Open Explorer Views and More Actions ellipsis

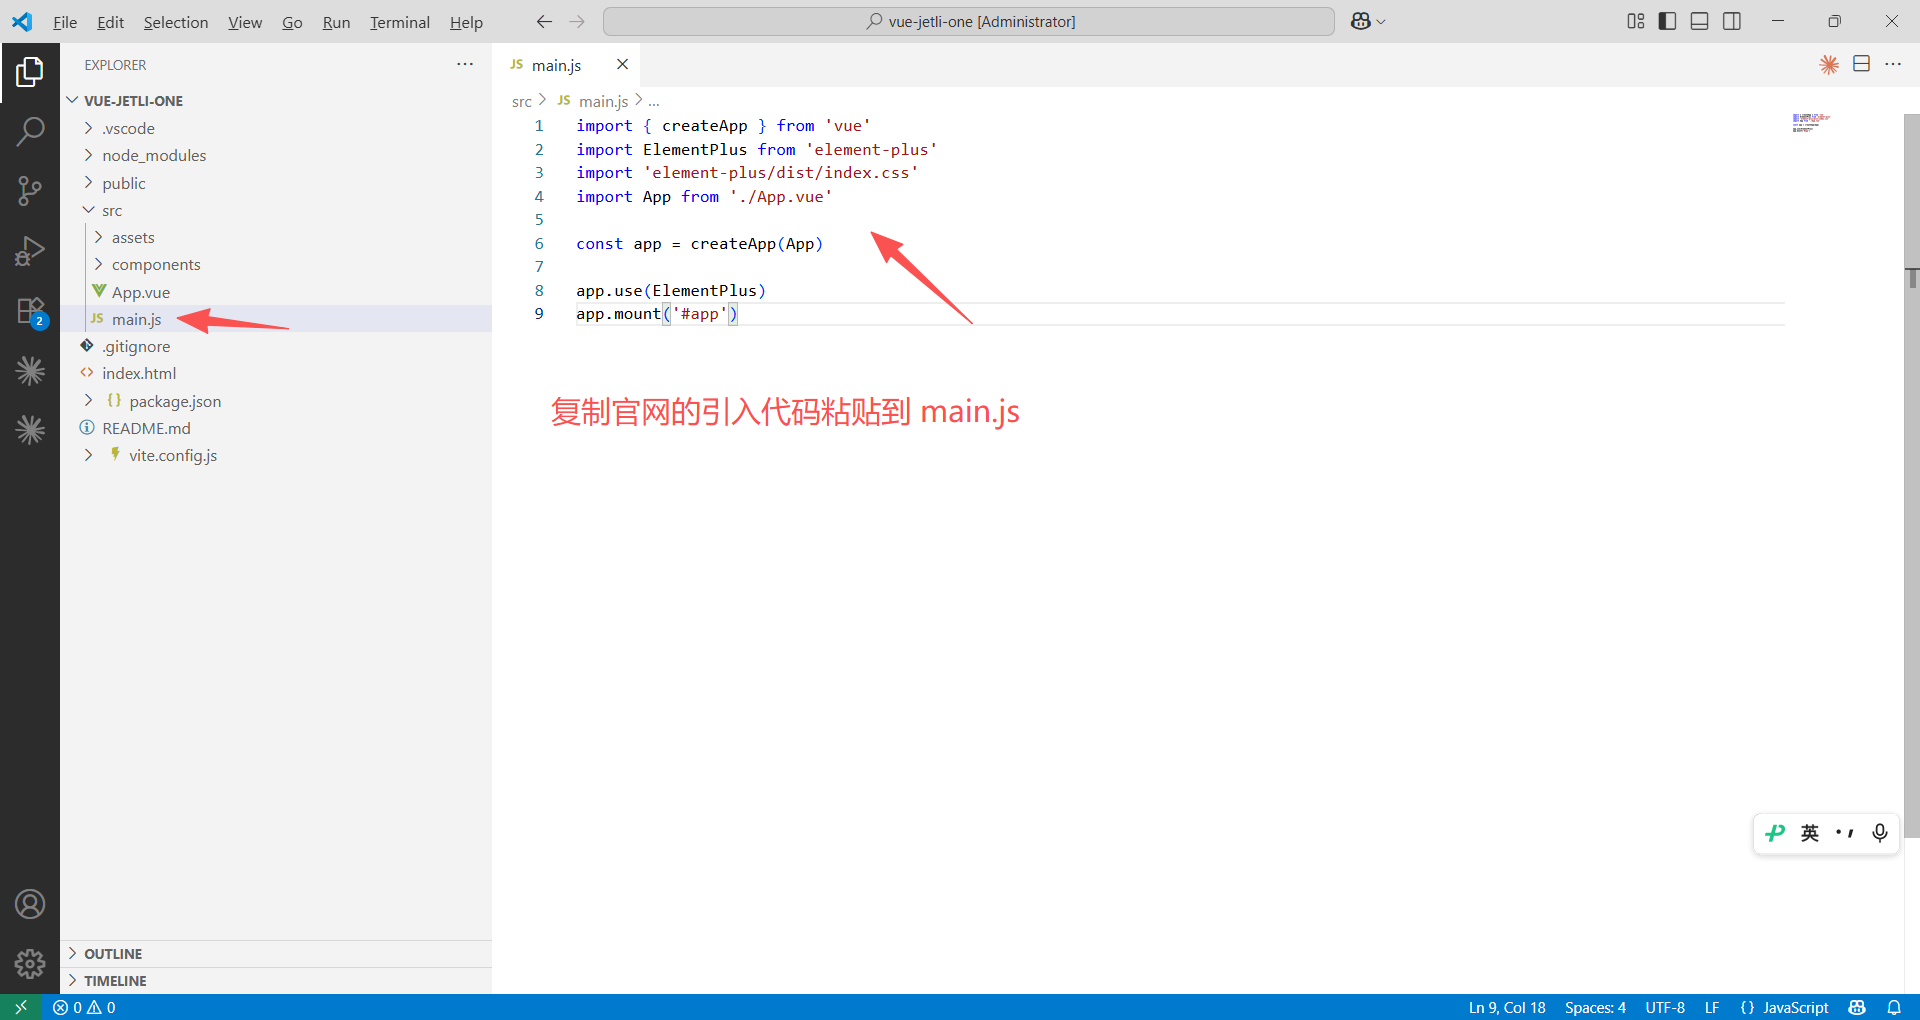coord(465,64)
